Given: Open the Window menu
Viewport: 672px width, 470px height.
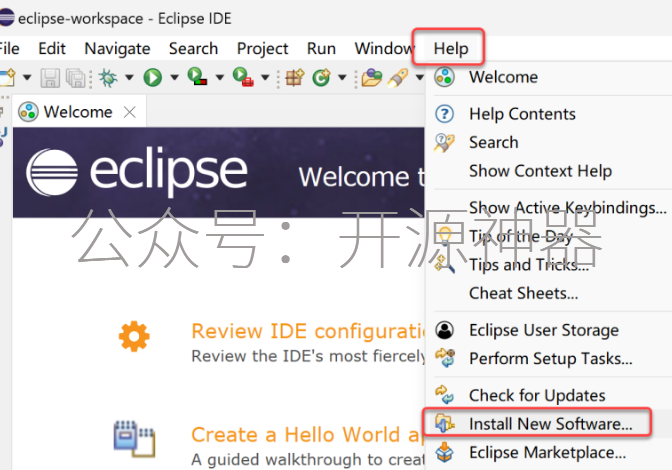Looking at the screenshot, I should click(x=384, y=48).
